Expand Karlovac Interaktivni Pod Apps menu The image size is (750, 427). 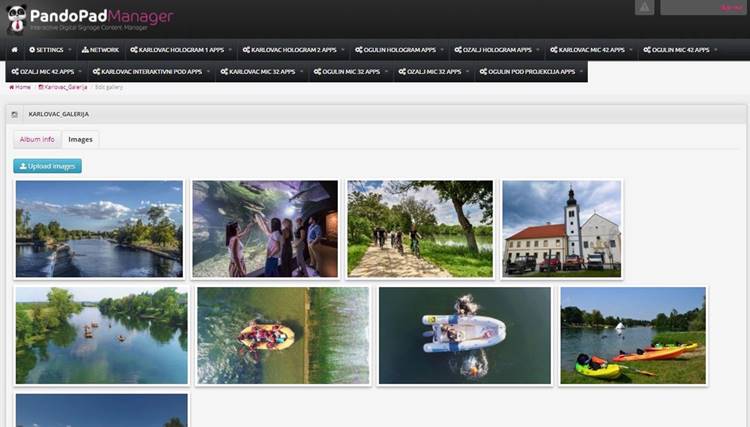coord(151,72)
